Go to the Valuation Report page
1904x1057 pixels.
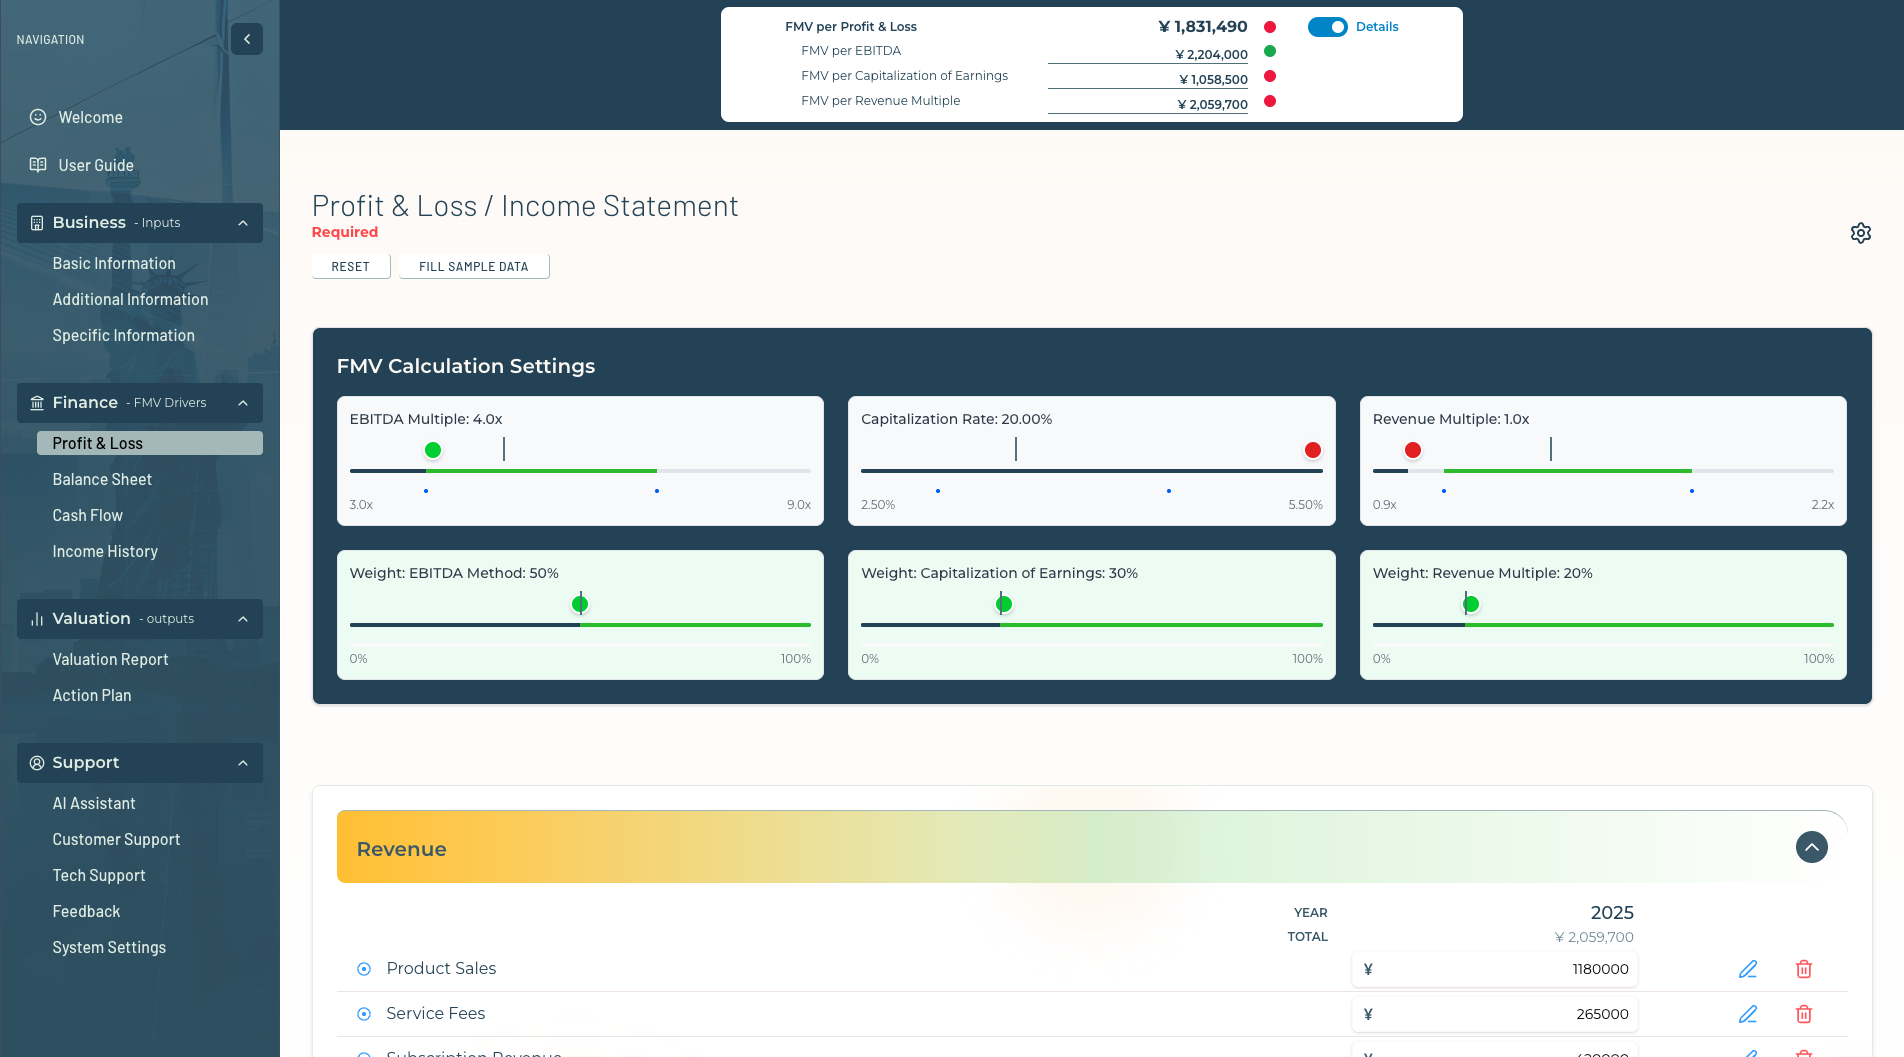111,659
